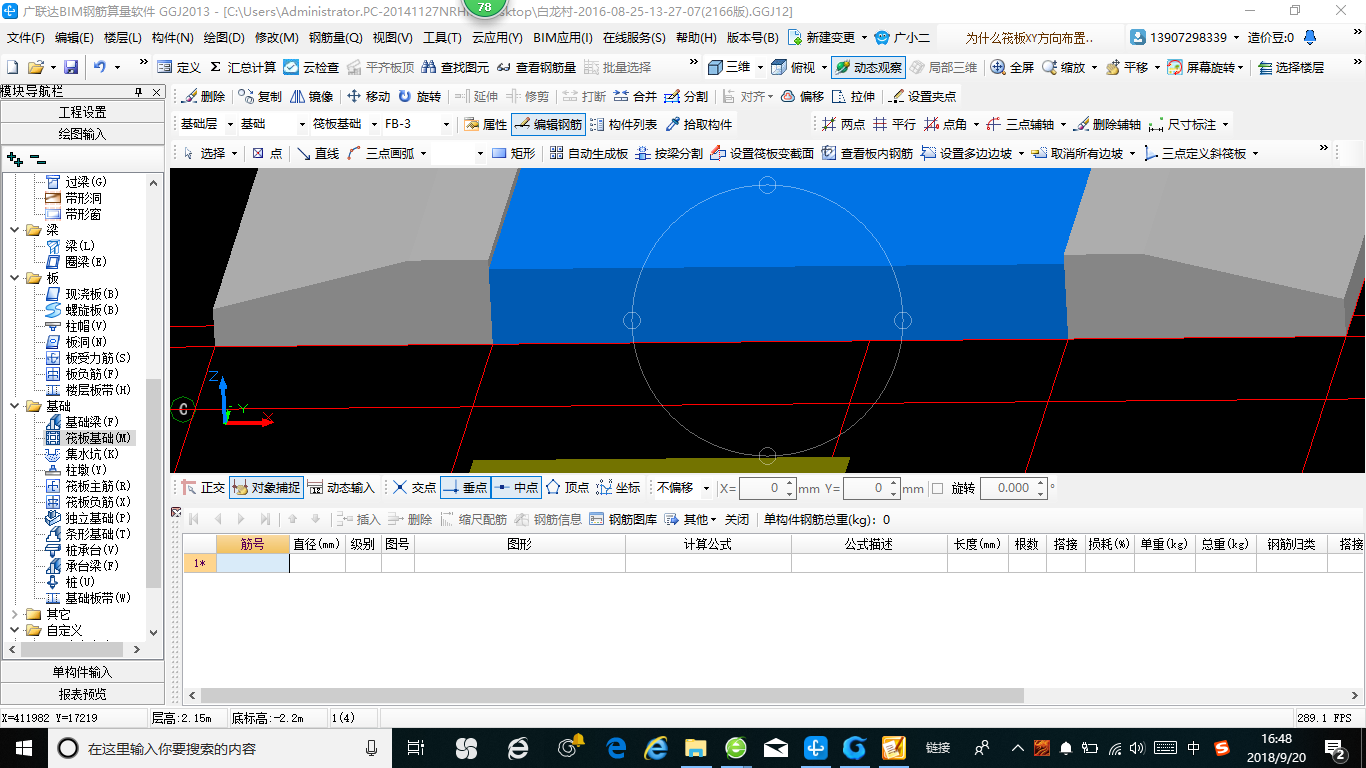This screenshot has width=1366, height=768.
Task: Open the FB-3 component dropdown
Action: click(446, 124)
